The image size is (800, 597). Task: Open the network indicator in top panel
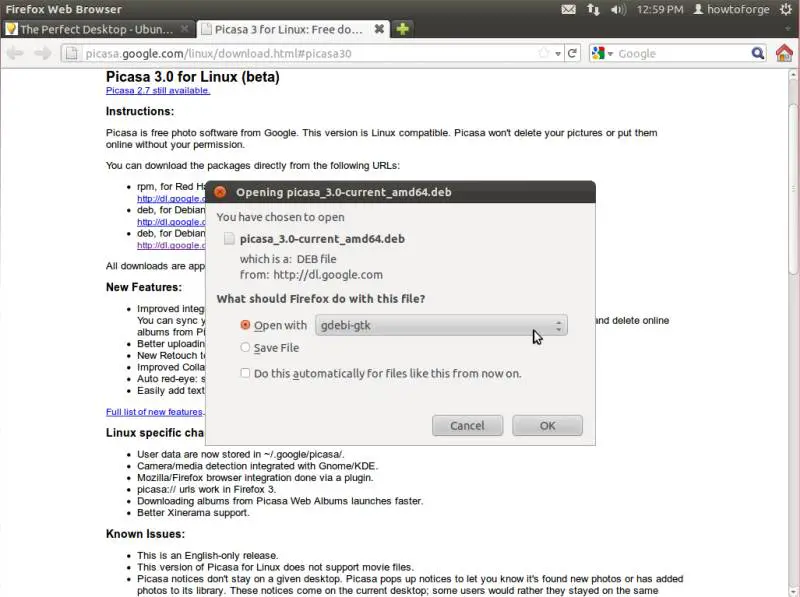pos(593,9)
